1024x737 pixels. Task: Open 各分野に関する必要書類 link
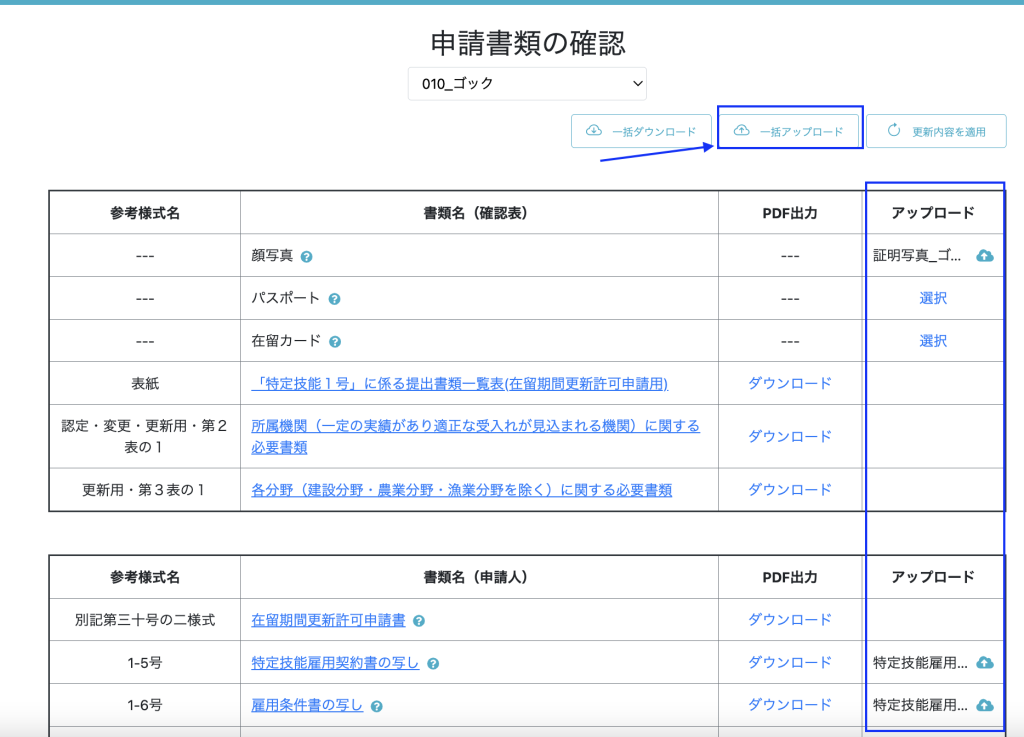click(461, 490)
